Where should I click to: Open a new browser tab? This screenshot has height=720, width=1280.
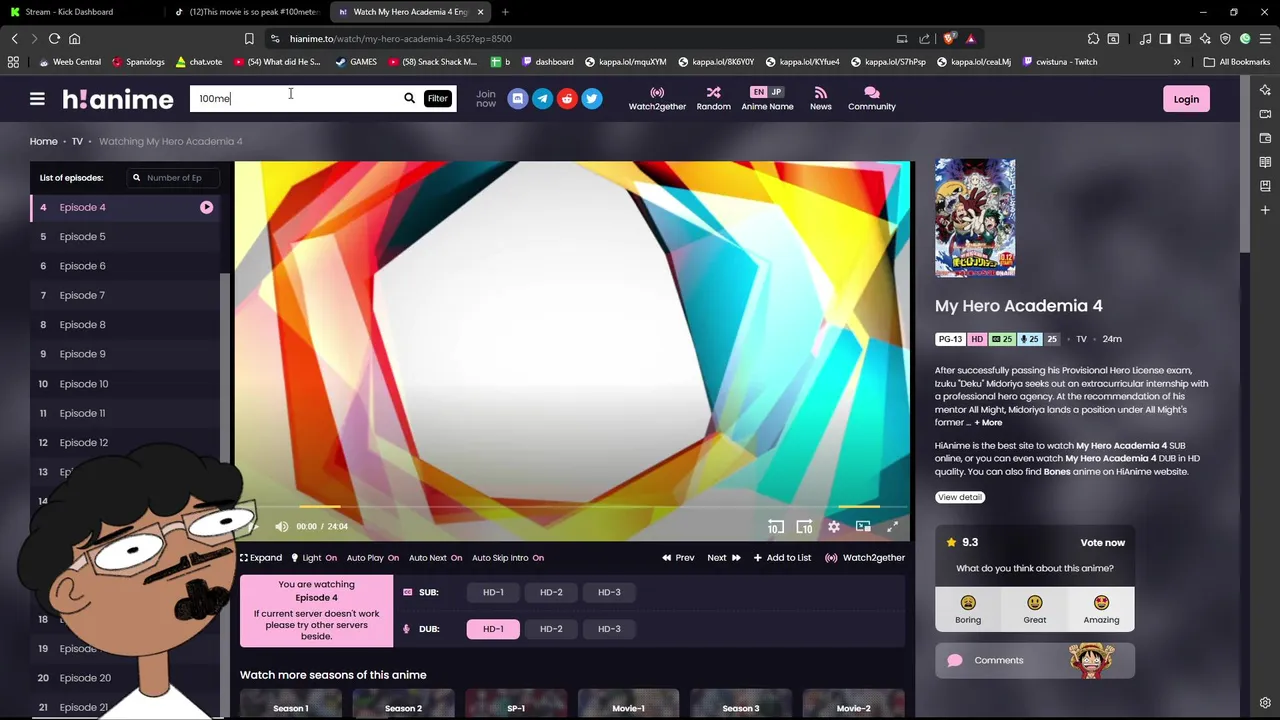505,12
